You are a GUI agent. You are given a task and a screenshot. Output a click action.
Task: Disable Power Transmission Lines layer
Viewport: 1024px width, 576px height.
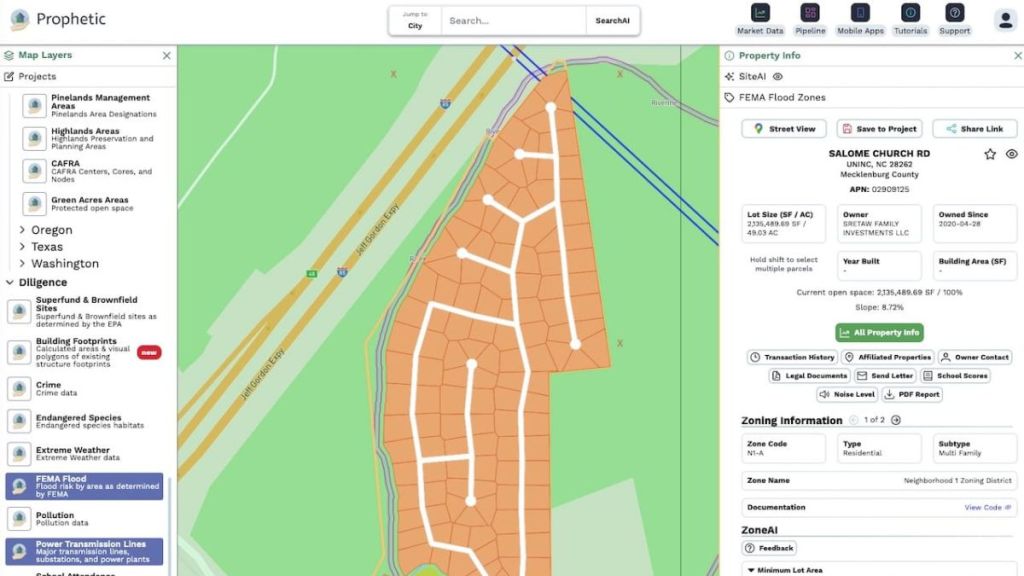(x=84, y=552)
